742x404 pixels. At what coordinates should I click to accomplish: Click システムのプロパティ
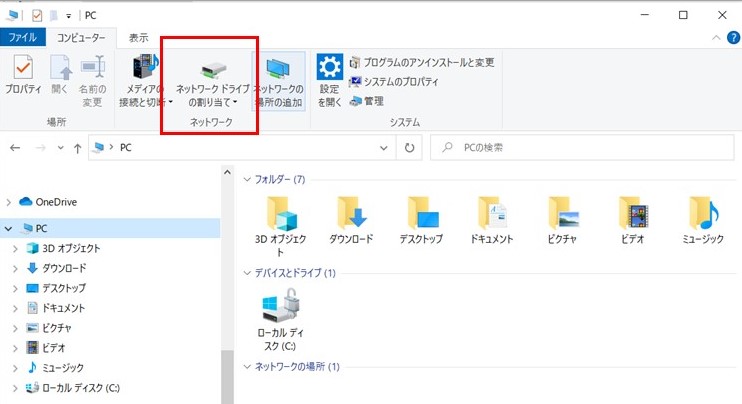(394, 82)
